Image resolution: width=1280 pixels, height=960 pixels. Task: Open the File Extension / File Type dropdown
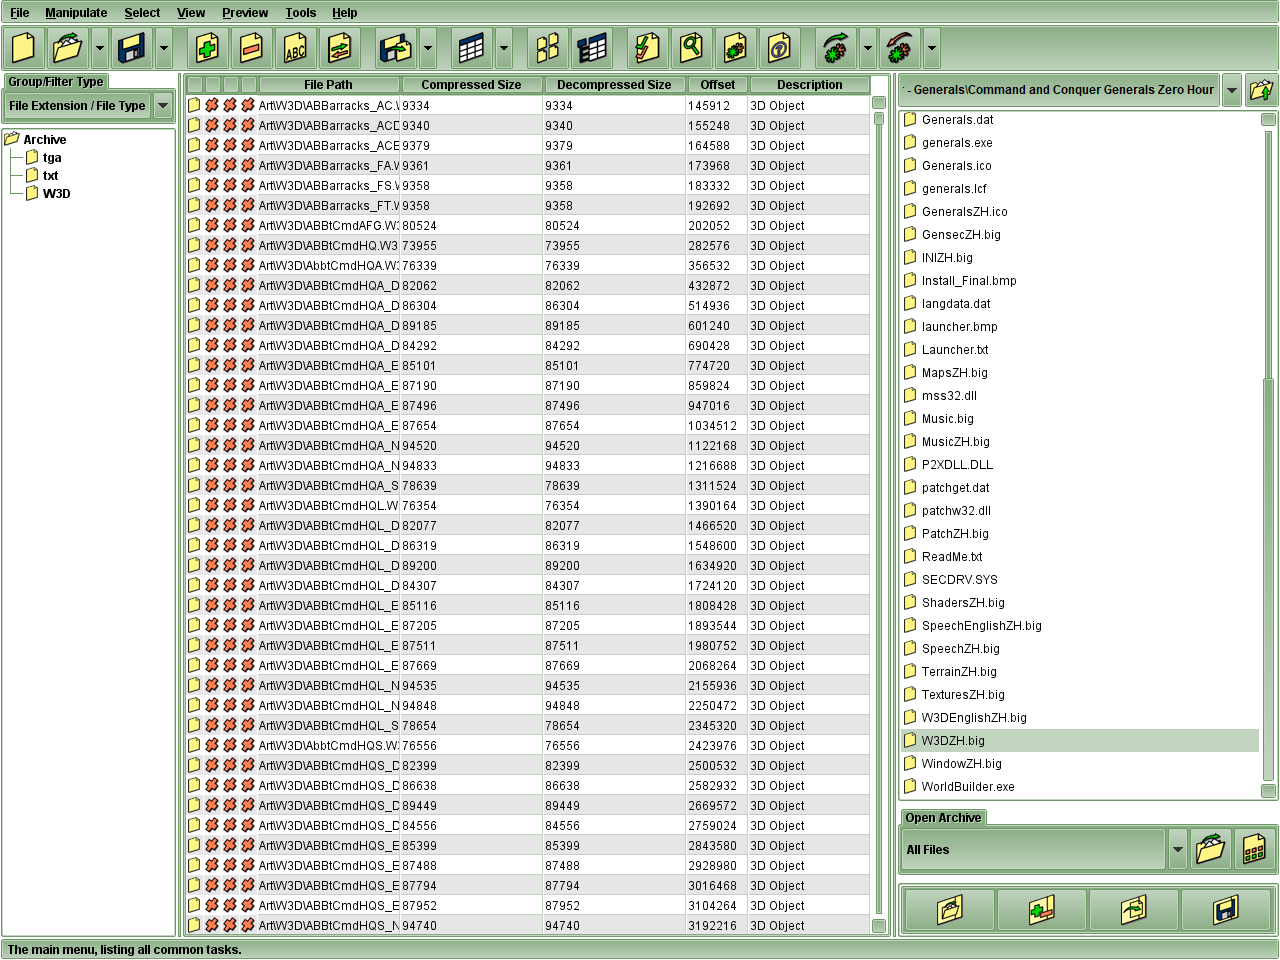coord(163,106)
